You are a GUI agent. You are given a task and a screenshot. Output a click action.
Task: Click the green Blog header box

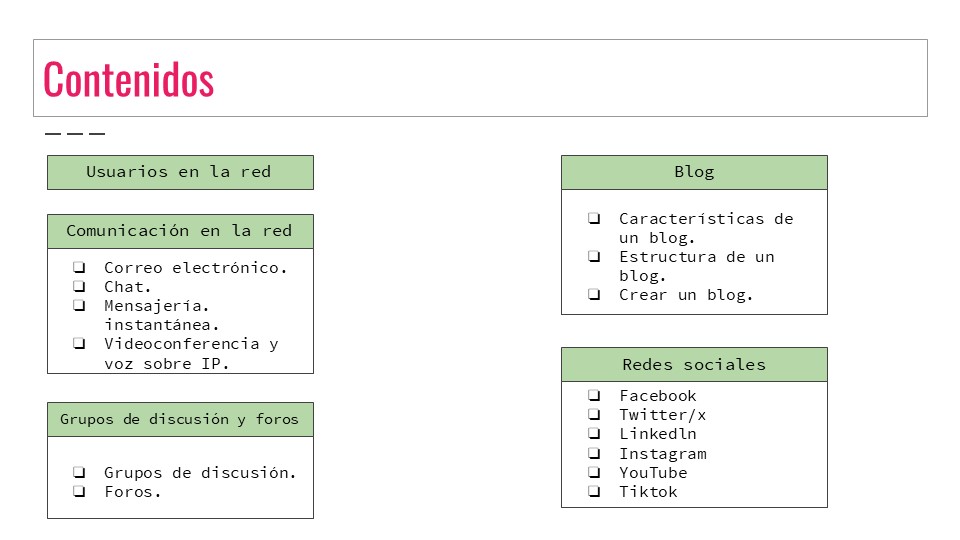694,172
